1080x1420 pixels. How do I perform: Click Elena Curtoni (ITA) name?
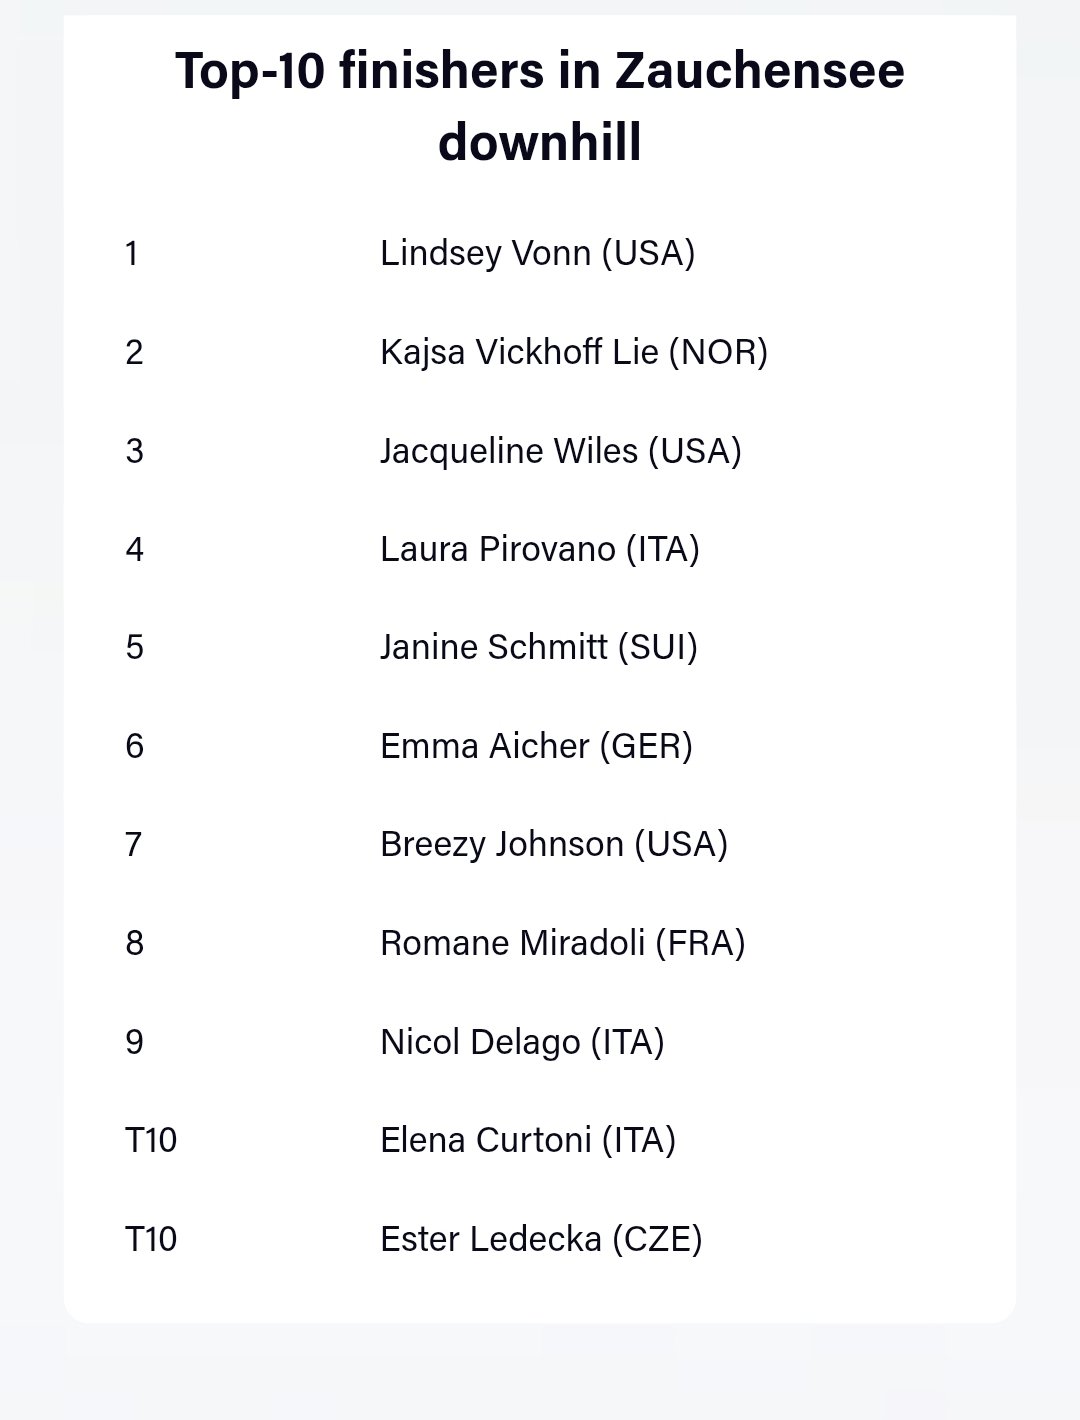click(x=528, y=1140)
